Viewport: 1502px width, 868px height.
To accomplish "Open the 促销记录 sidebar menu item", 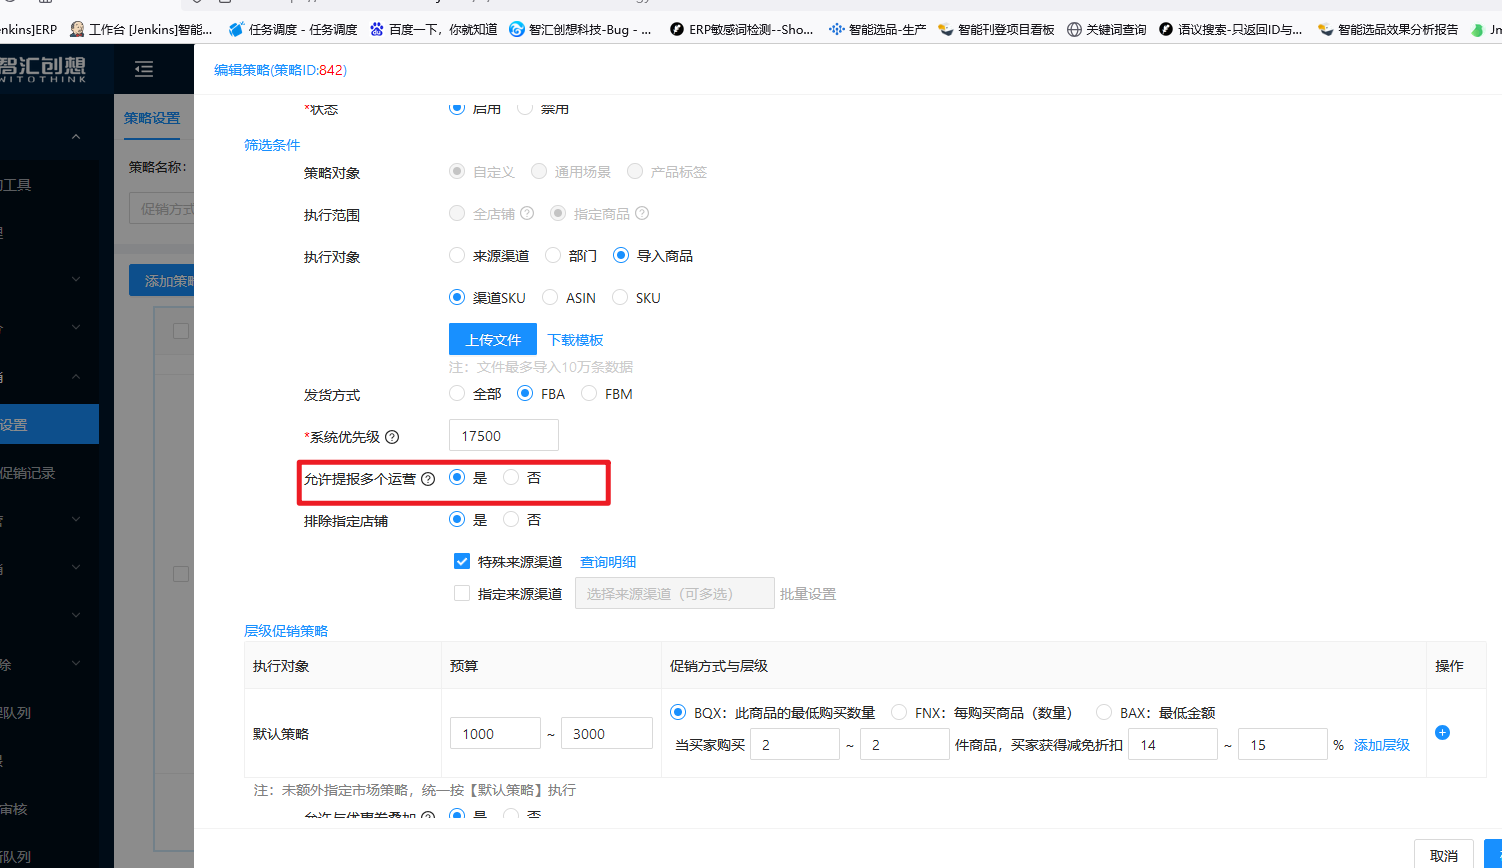I will (x=28, y=473).
